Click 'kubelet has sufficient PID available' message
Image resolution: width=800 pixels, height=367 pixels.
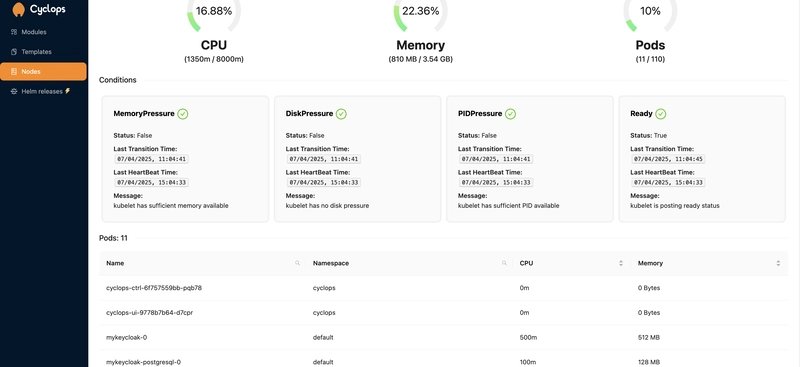tap(509, 206)
